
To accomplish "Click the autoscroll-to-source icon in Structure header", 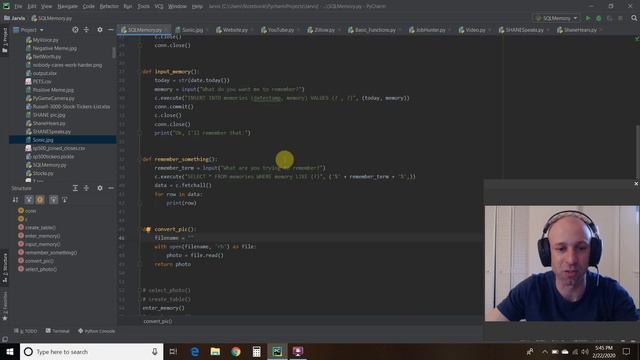I will click(75, 188).
